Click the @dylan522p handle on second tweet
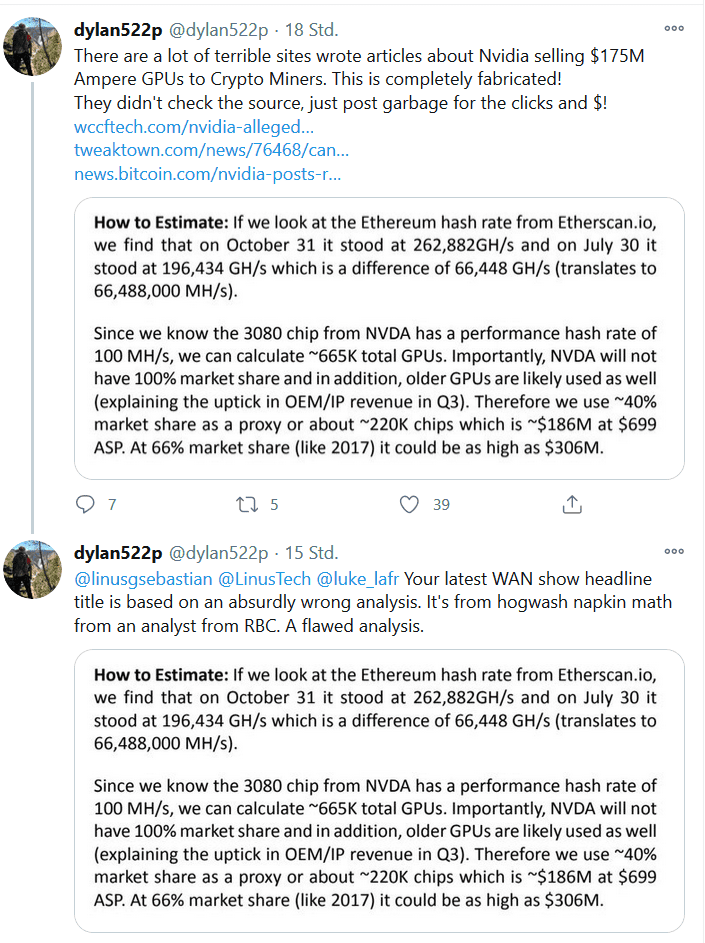This screenshot has height=943, width=705. 218,553
